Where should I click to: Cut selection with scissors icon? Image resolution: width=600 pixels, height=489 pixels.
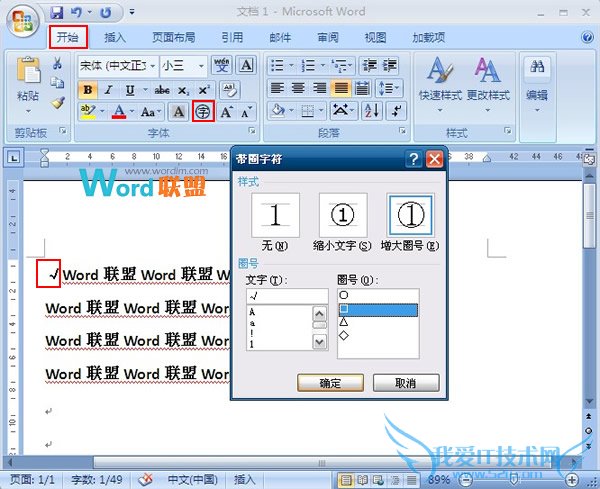coord(57,63)
